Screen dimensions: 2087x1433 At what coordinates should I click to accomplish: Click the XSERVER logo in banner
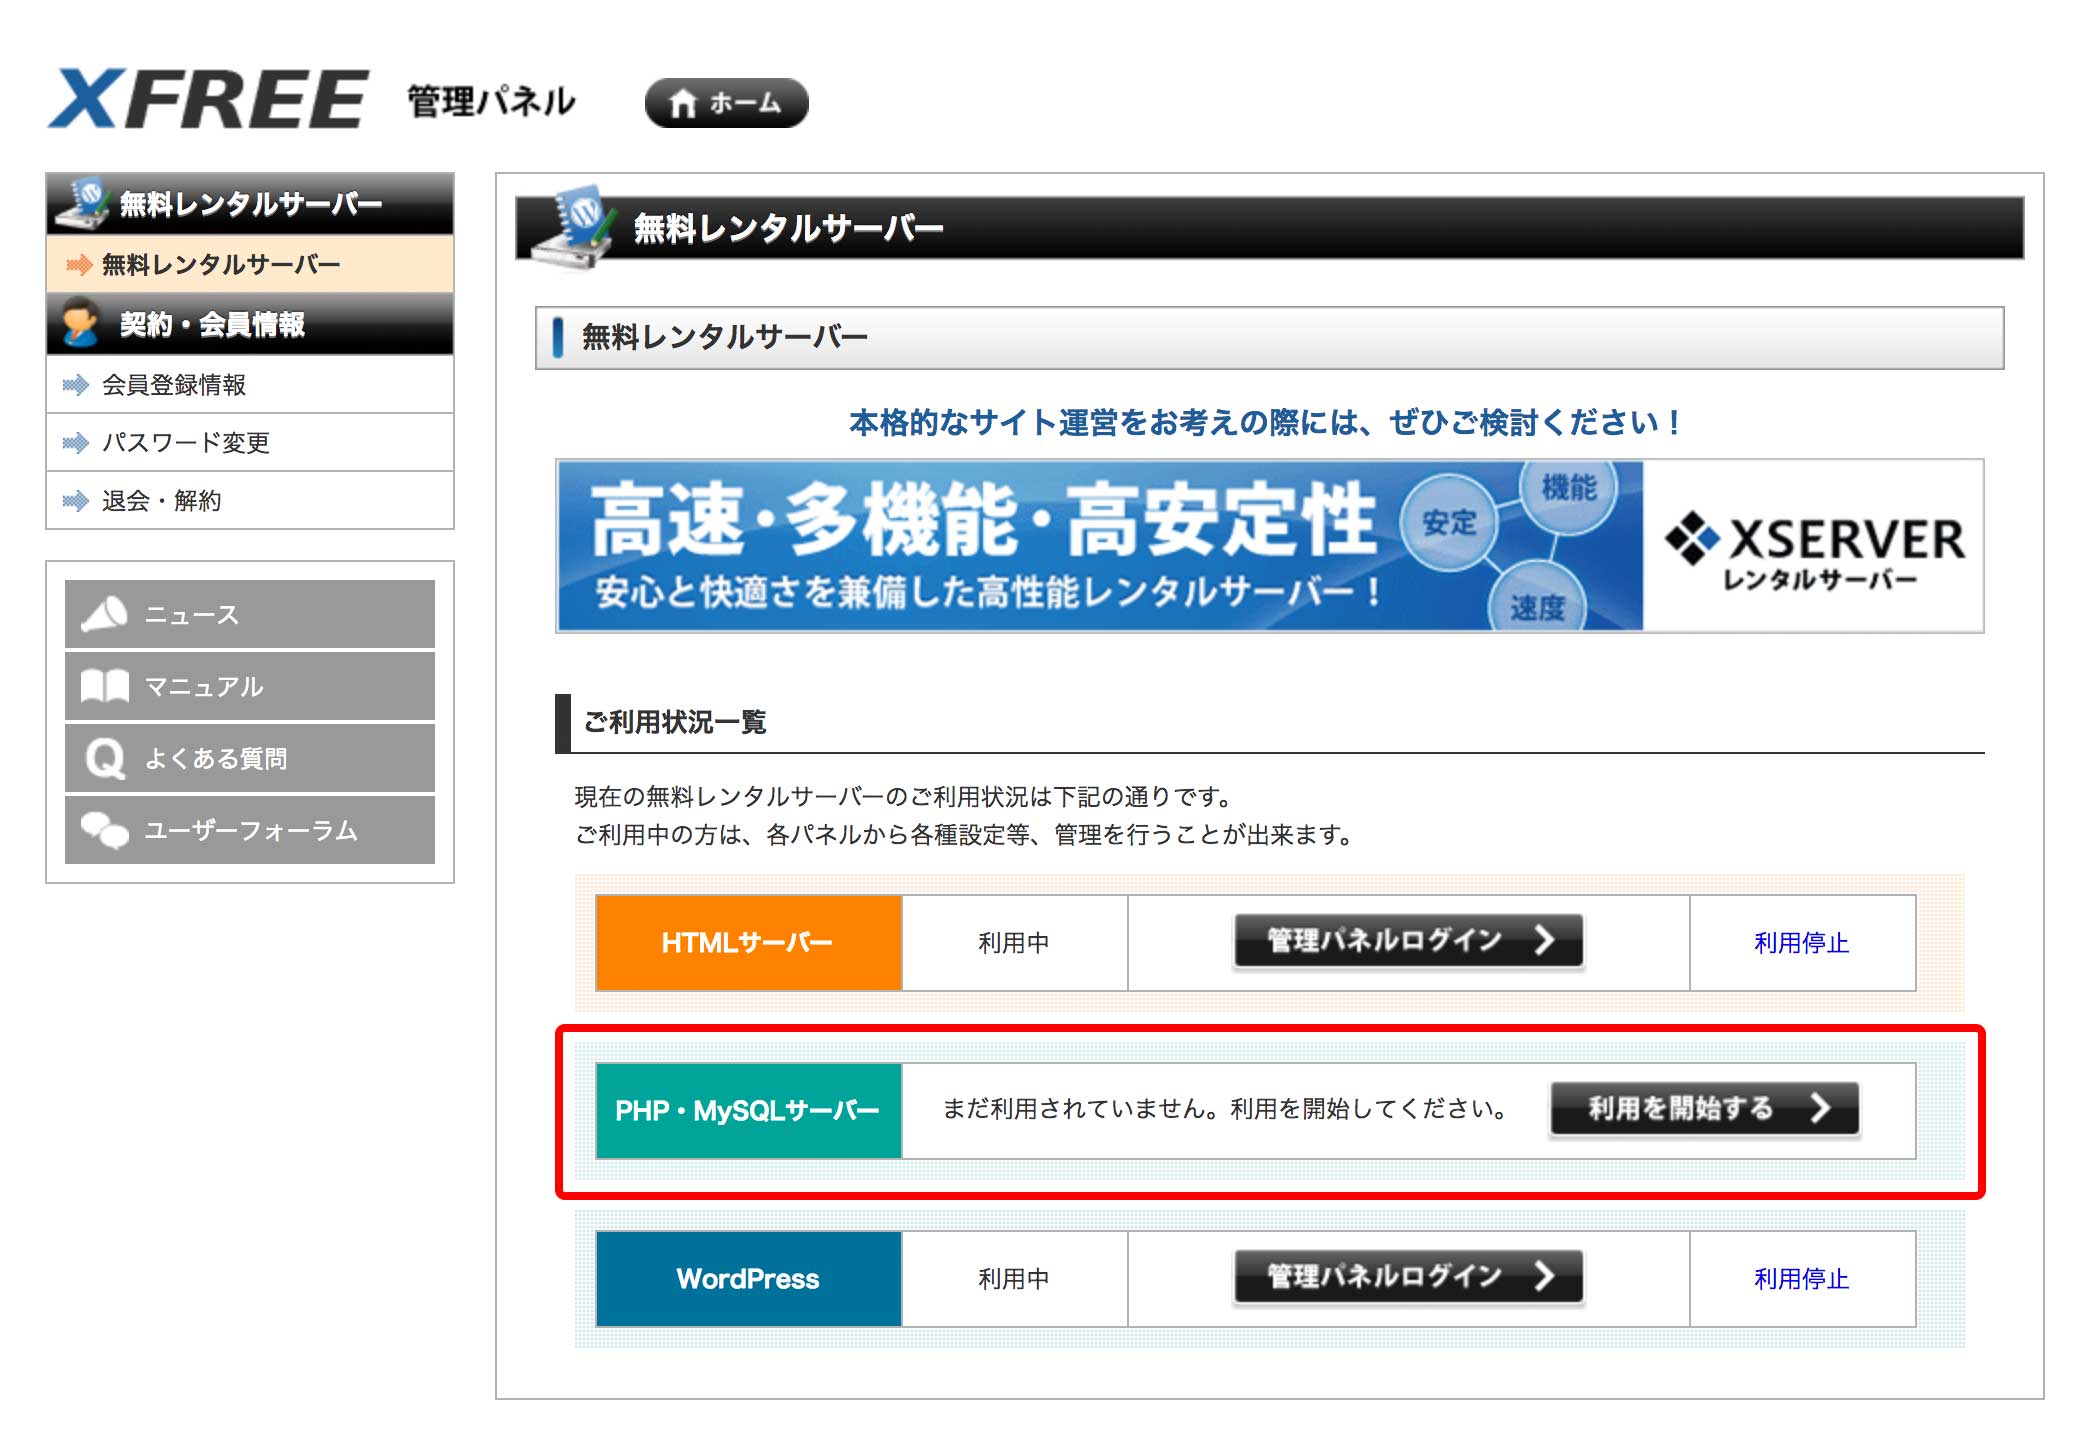(1815, 551)
